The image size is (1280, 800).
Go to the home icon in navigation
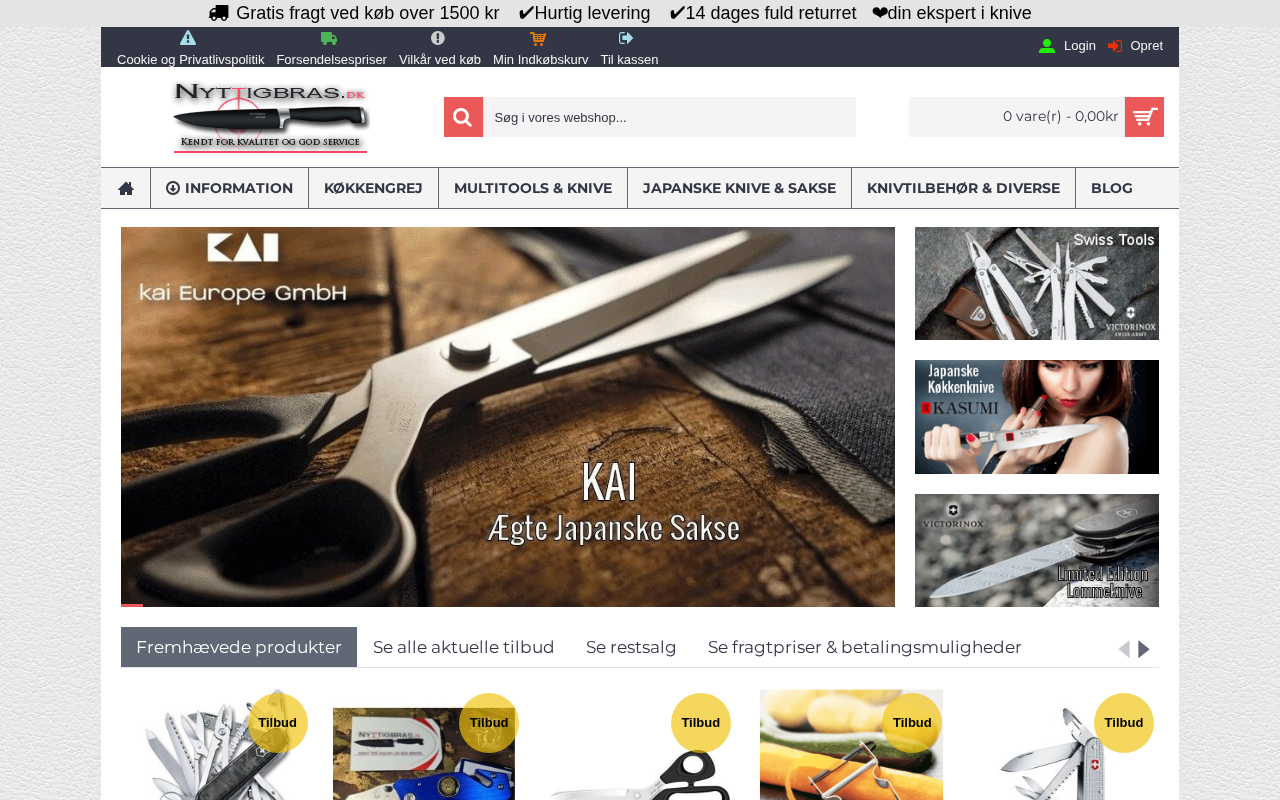point(126,188)
